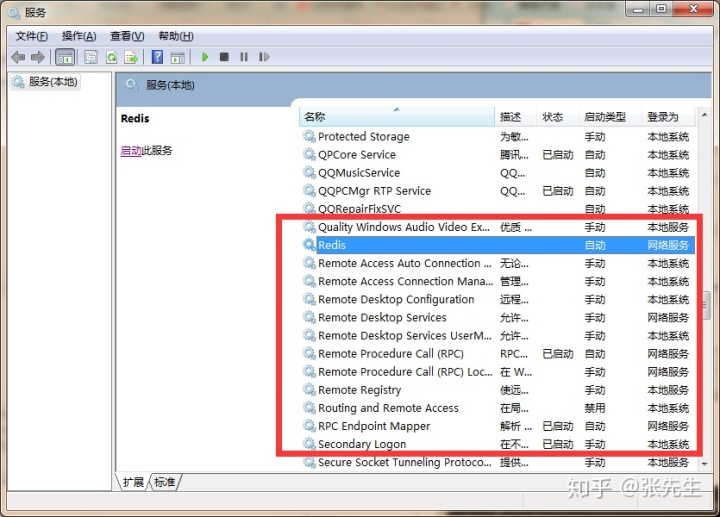Restart the service with the restart icon
This screenshot has height=517, width=720.
pyautogui.click(x=264, y=57)
